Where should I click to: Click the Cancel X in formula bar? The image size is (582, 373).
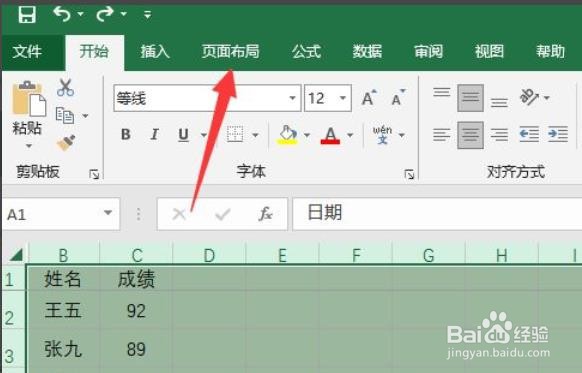pyautogui.click(x=179, y=214)
